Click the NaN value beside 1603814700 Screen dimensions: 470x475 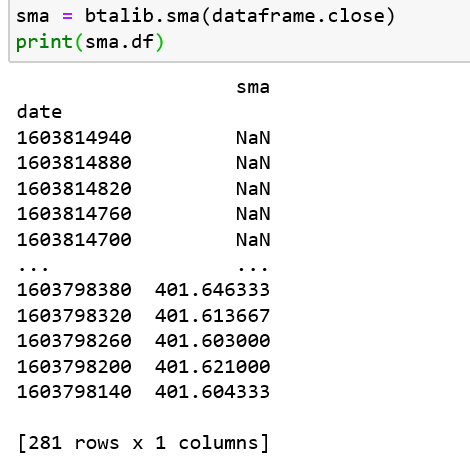(253, 240)
